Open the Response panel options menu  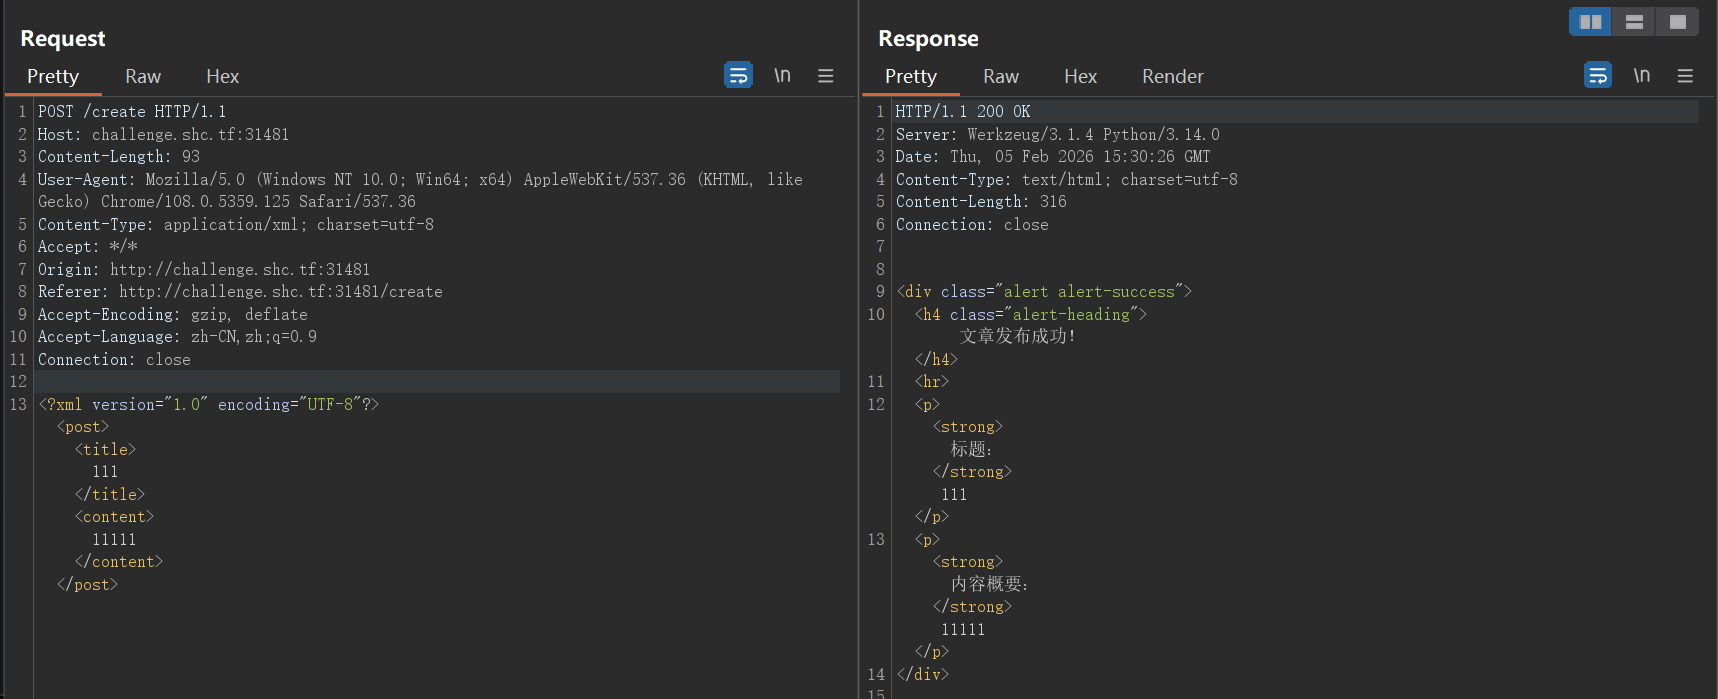coord(1685,76)
